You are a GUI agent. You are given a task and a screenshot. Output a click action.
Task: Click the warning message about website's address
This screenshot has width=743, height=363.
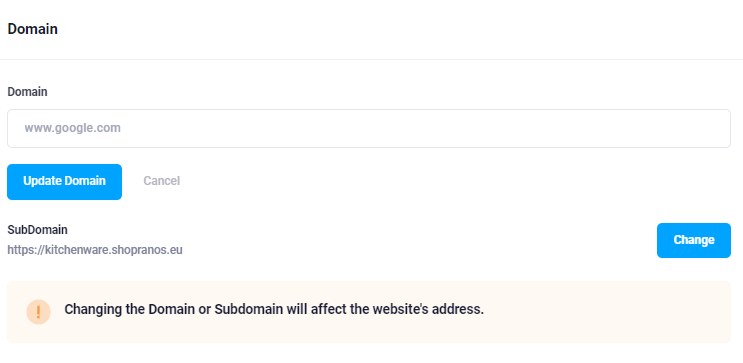click(x=274, y=309)
